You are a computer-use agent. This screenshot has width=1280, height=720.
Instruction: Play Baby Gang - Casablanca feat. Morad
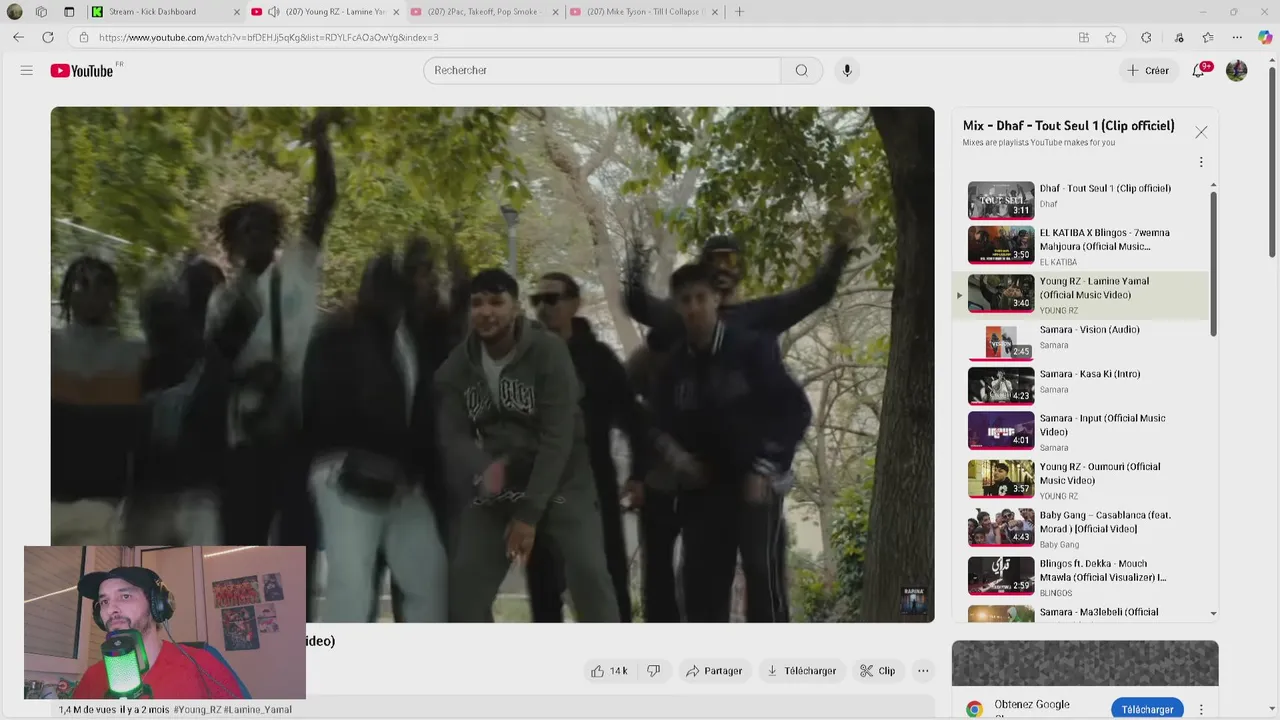tap(1083, 529)
